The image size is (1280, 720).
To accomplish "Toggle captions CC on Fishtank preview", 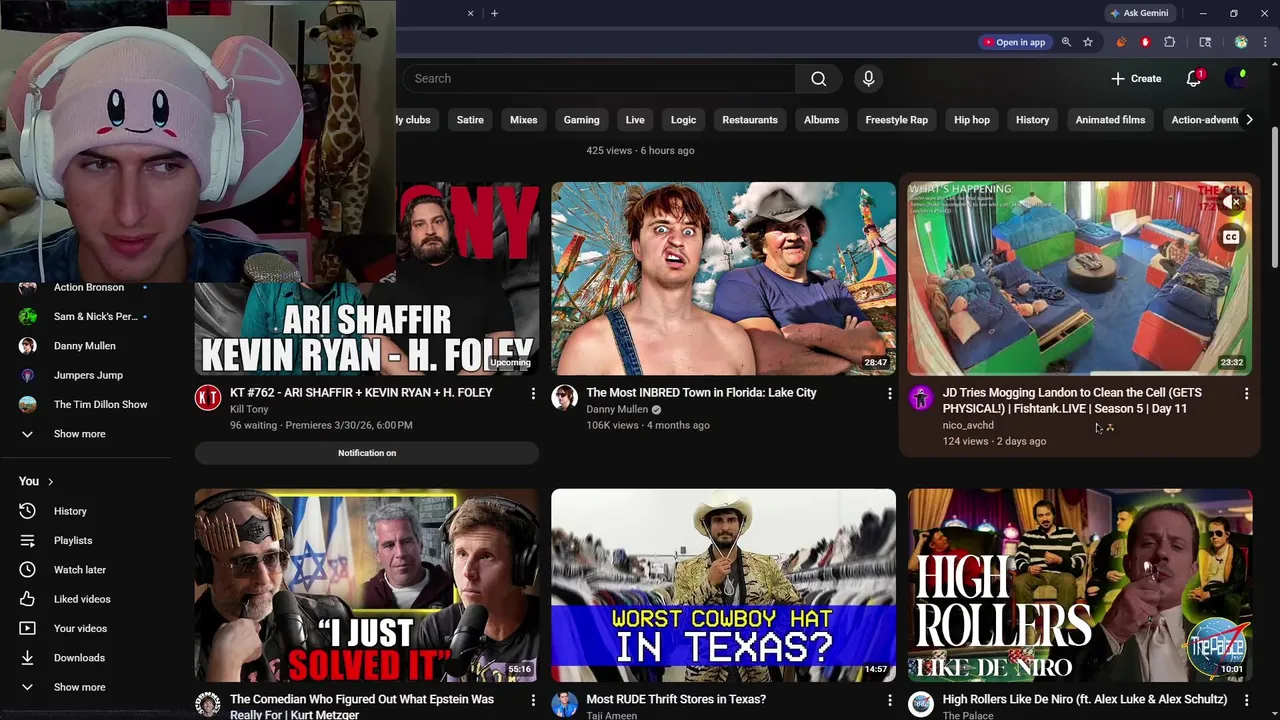I will pyautogui.click(x=1231, y=237).
